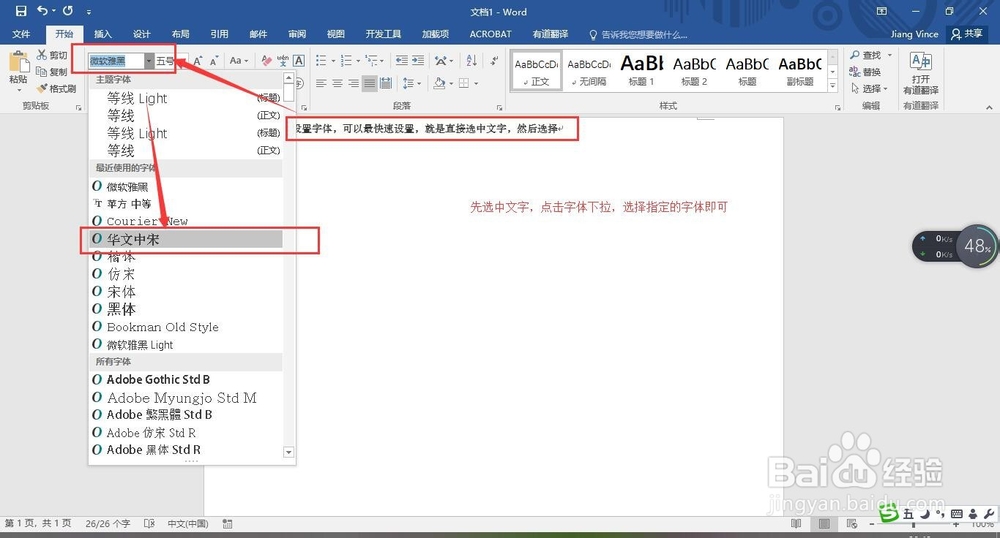Center the paragraph text
The height and width of the screenshot is (538, 1000).
tap(337, 83)
